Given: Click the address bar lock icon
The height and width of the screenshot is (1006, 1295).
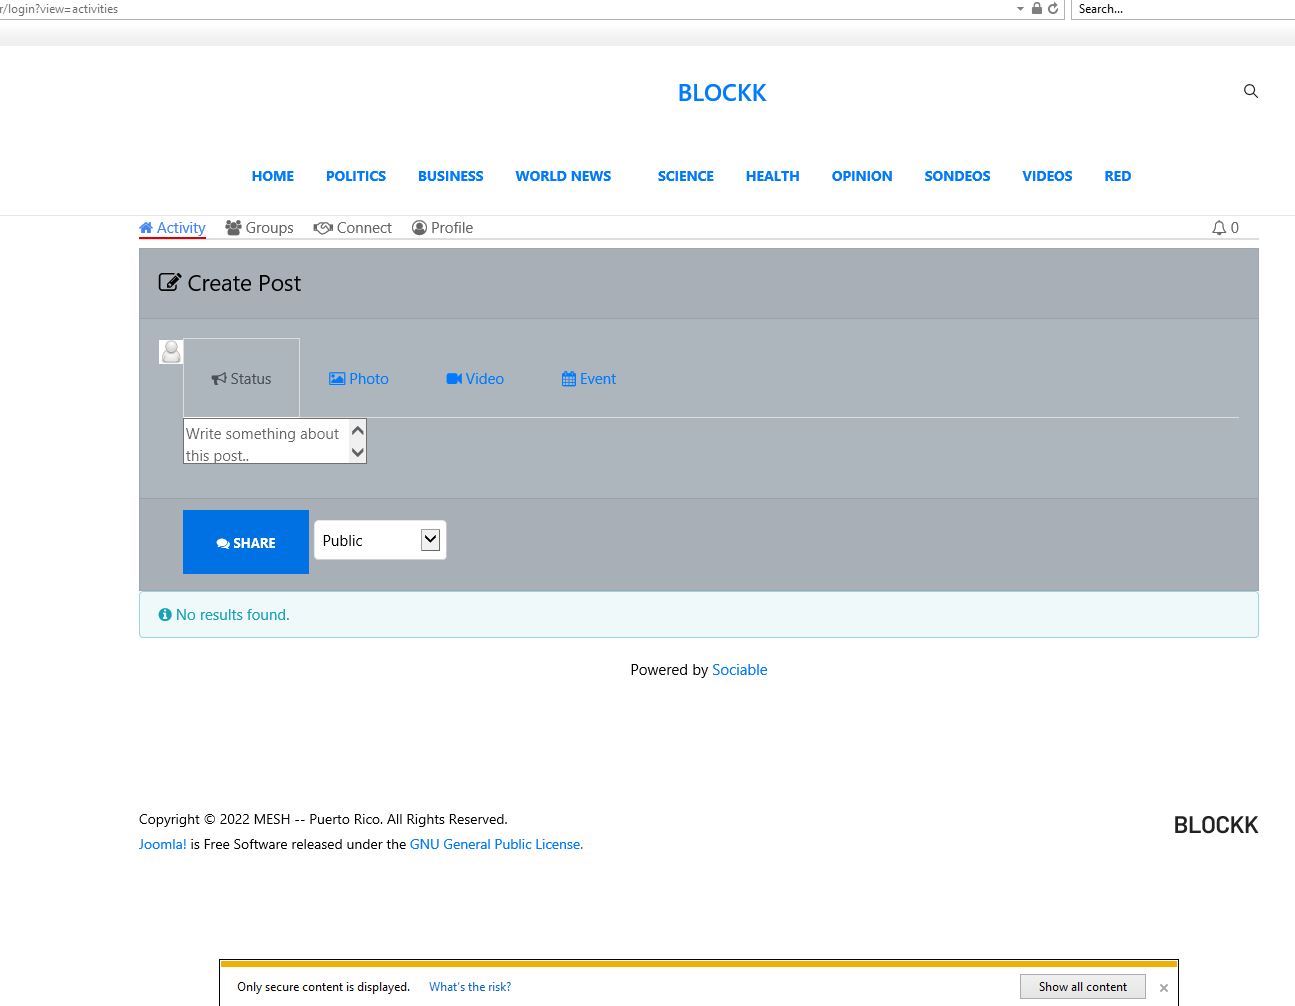Looking at the screenshot, I should point(1037,9).
